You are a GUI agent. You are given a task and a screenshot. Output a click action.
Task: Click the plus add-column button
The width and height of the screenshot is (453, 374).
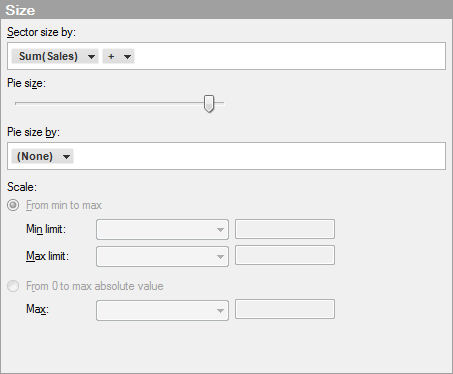pyautogui.click(x=111, y=56)
